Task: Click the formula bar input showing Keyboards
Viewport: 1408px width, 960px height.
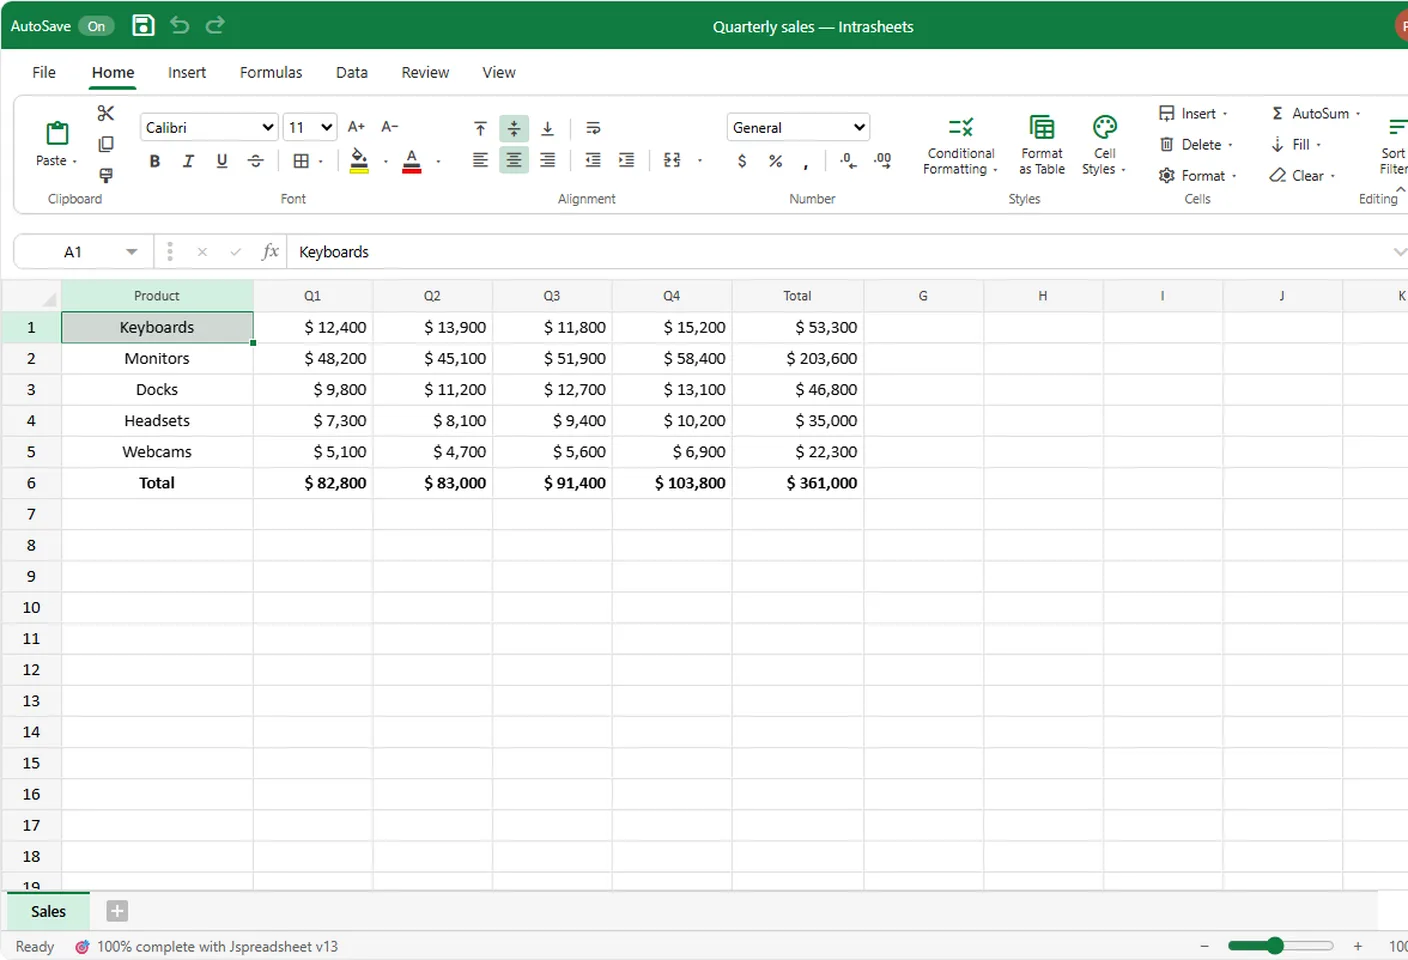Action: coord(840,252)
